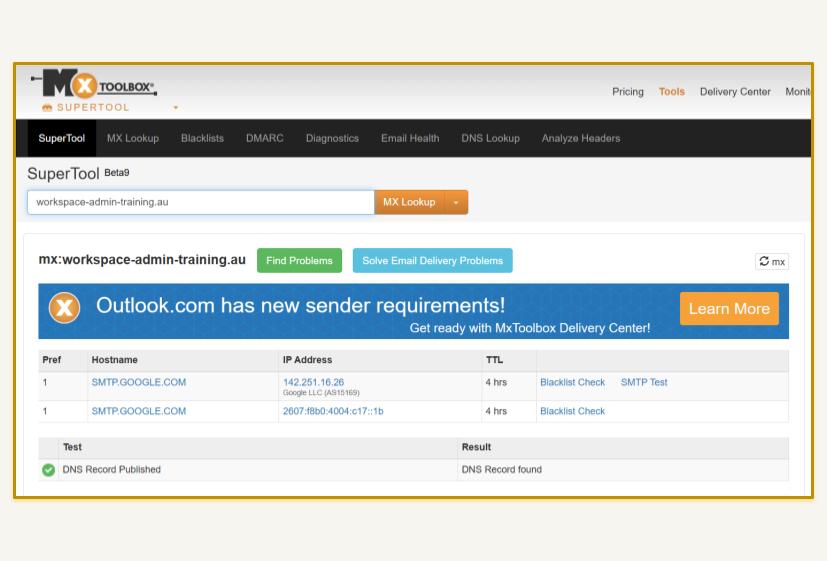Click the DNS Record found result
Viewport: 827px width, 561px height.
tap(502, 469)
